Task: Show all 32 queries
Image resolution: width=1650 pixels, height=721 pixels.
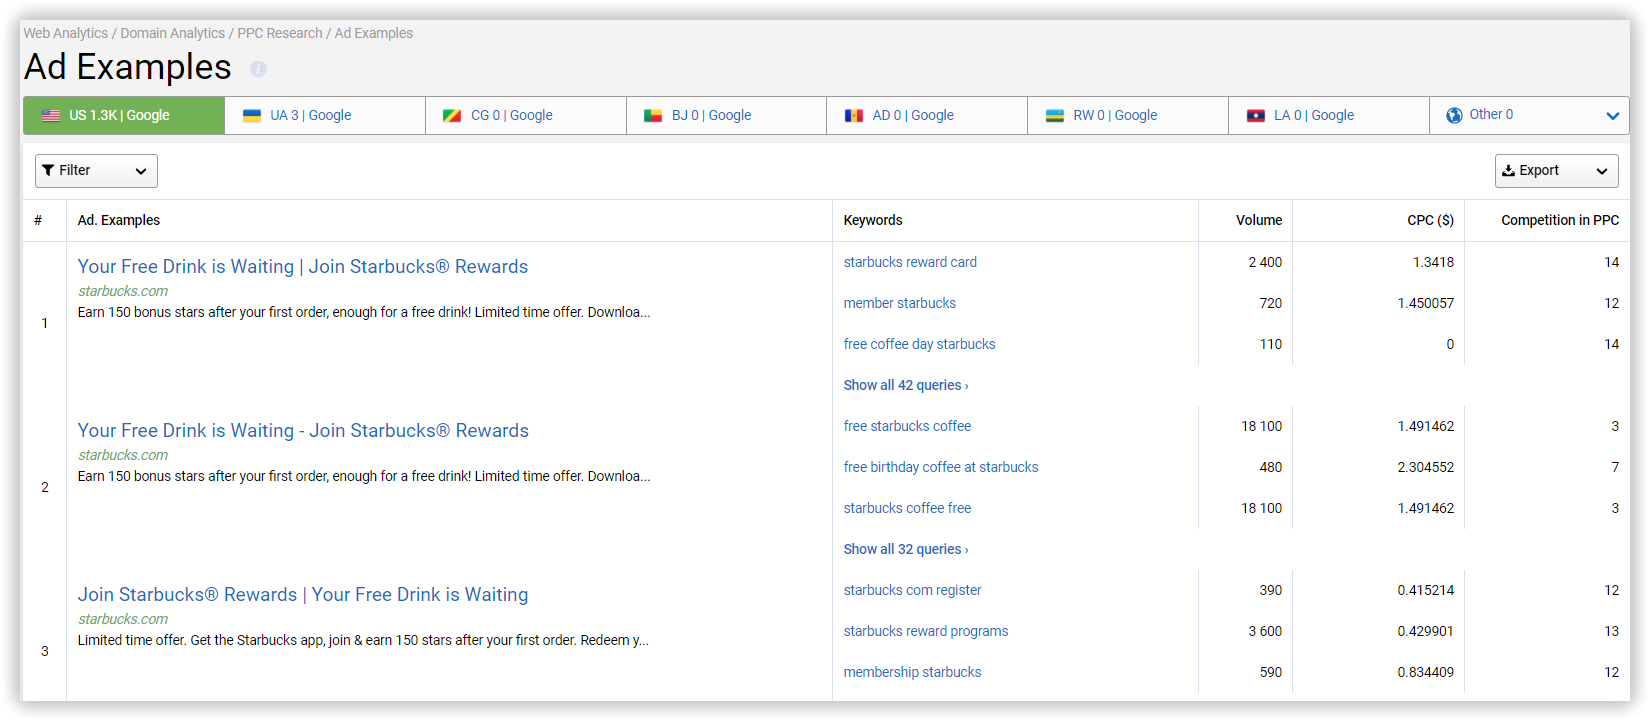Action: click(x=906, y=549)
